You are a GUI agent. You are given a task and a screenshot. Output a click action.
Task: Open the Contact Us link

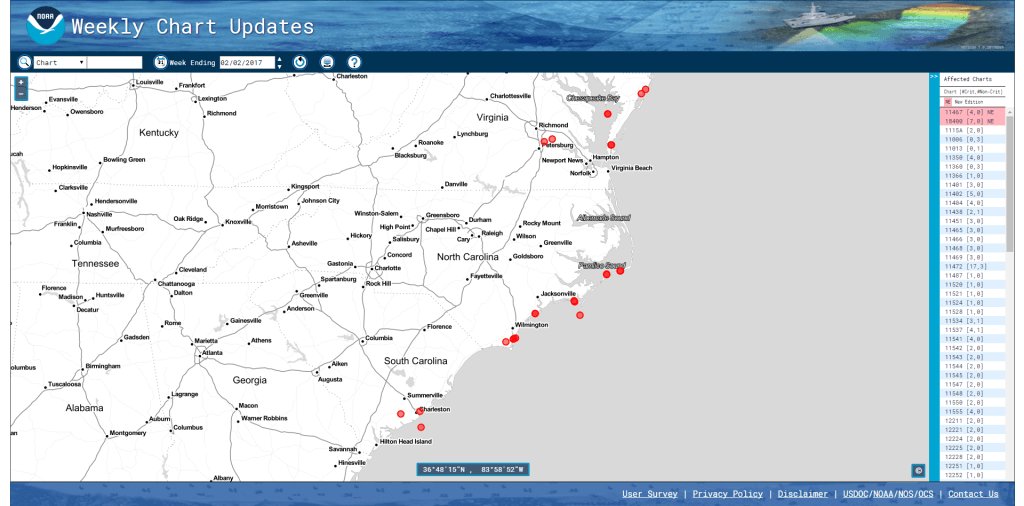coord(973,494)
